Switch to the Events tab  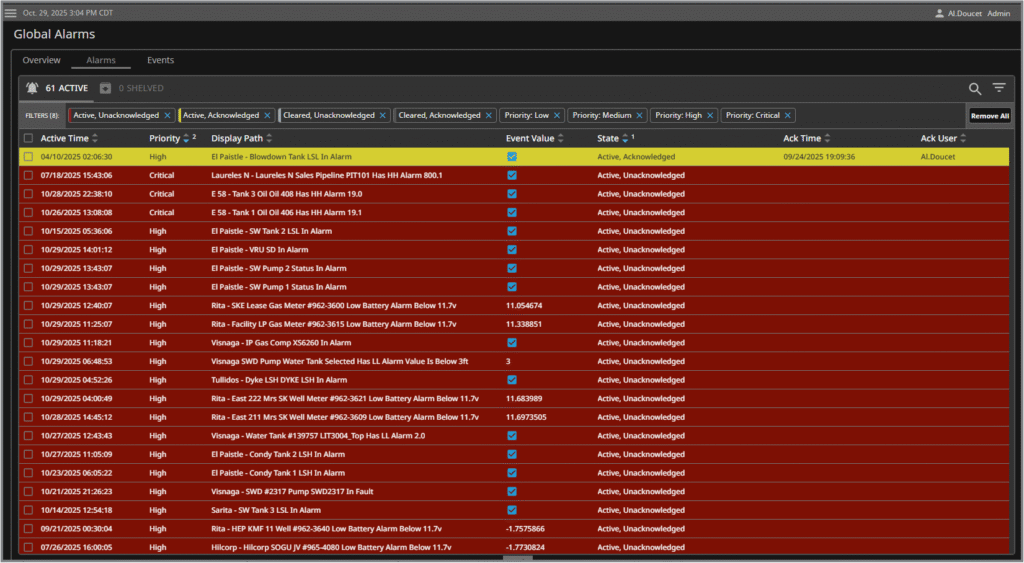pos(160,61)
